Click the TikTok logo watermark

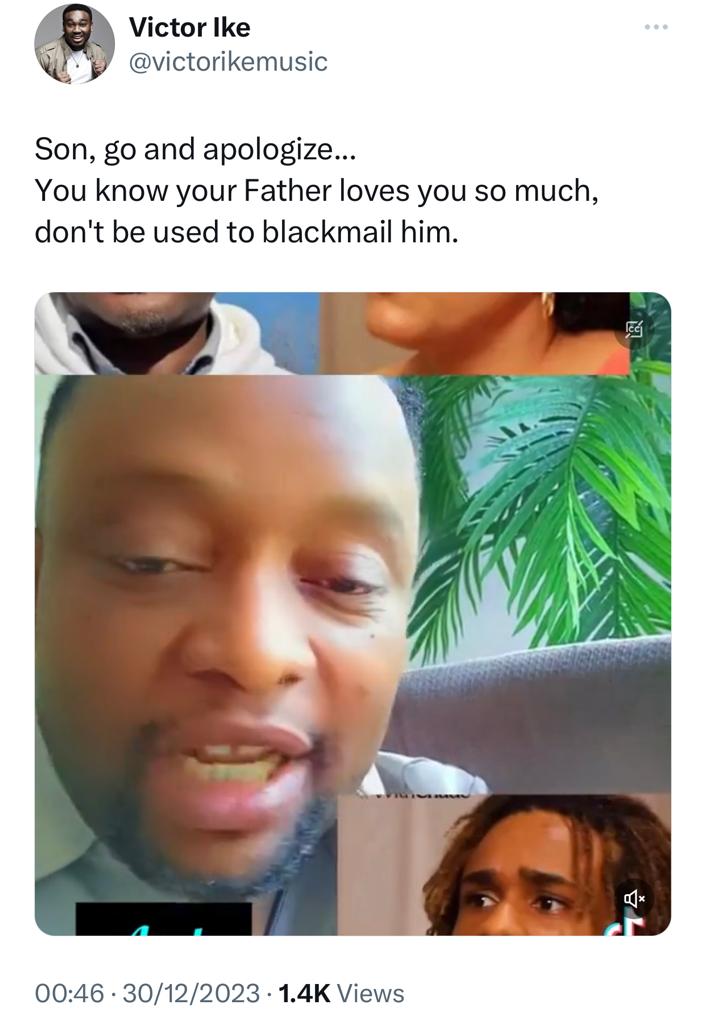pos(635,925)
